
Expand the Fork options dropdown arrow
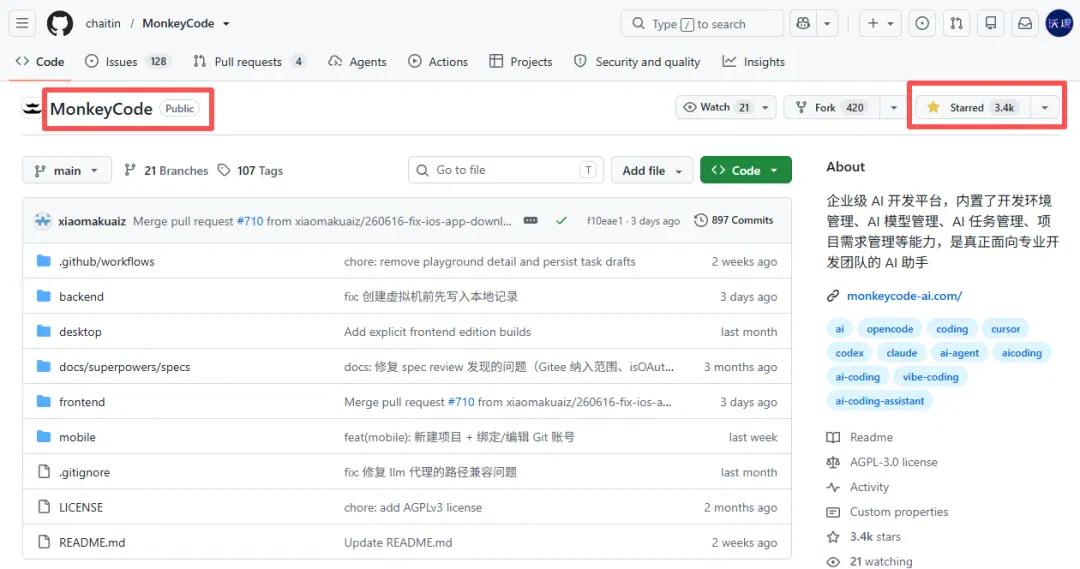point(893,107)
